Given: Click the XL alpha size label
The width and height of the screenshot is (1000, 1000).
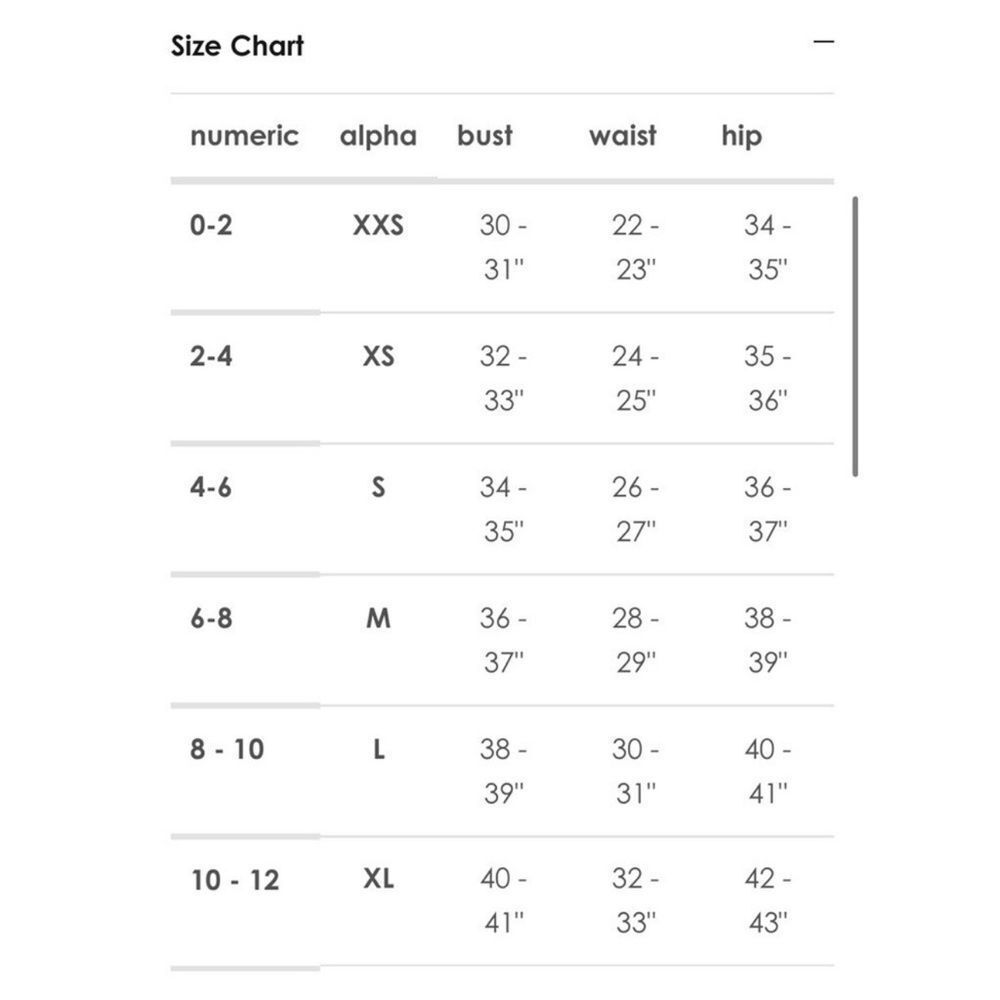Looking at the screenshot, I should click(x=378, y=879).
